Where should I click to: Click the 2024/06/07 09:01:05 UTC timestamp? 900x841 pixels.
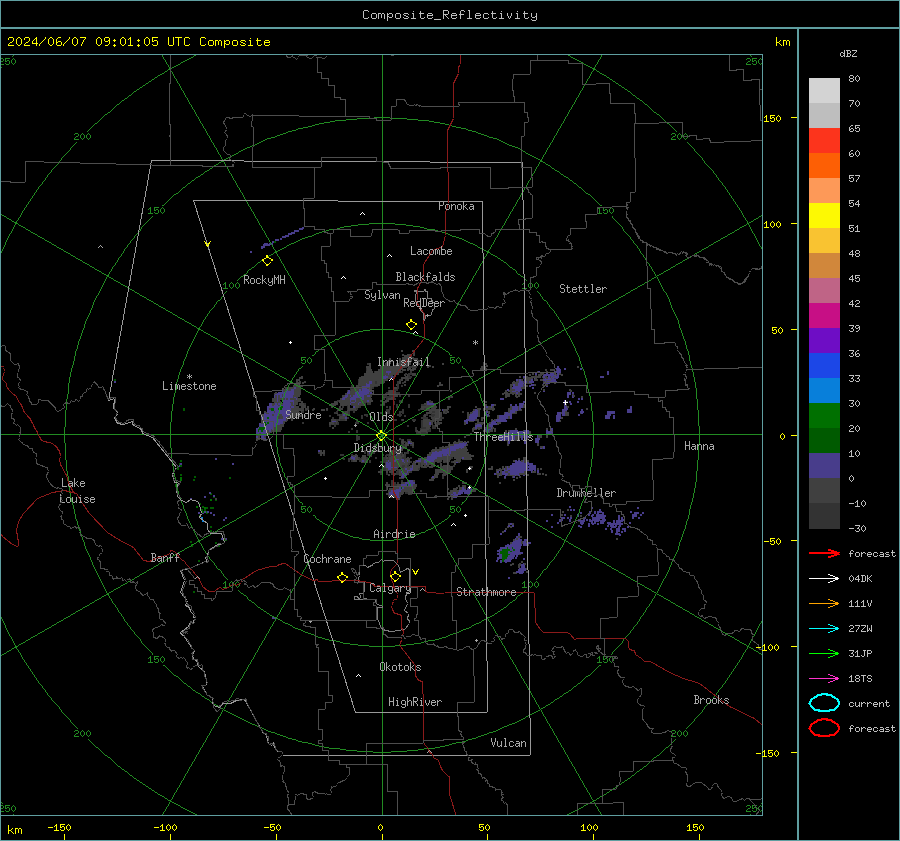[x=139, y=42]
